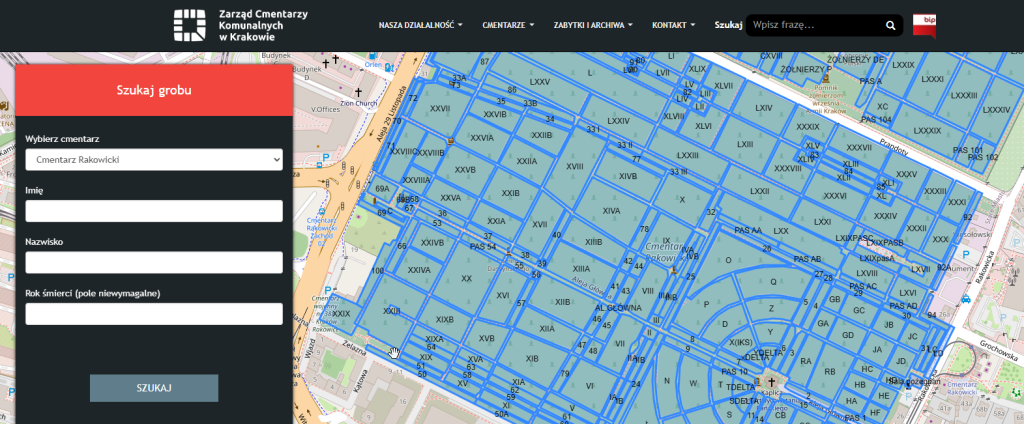Open the NASZA DZIAŁALNOŚĆ menu

421,25
